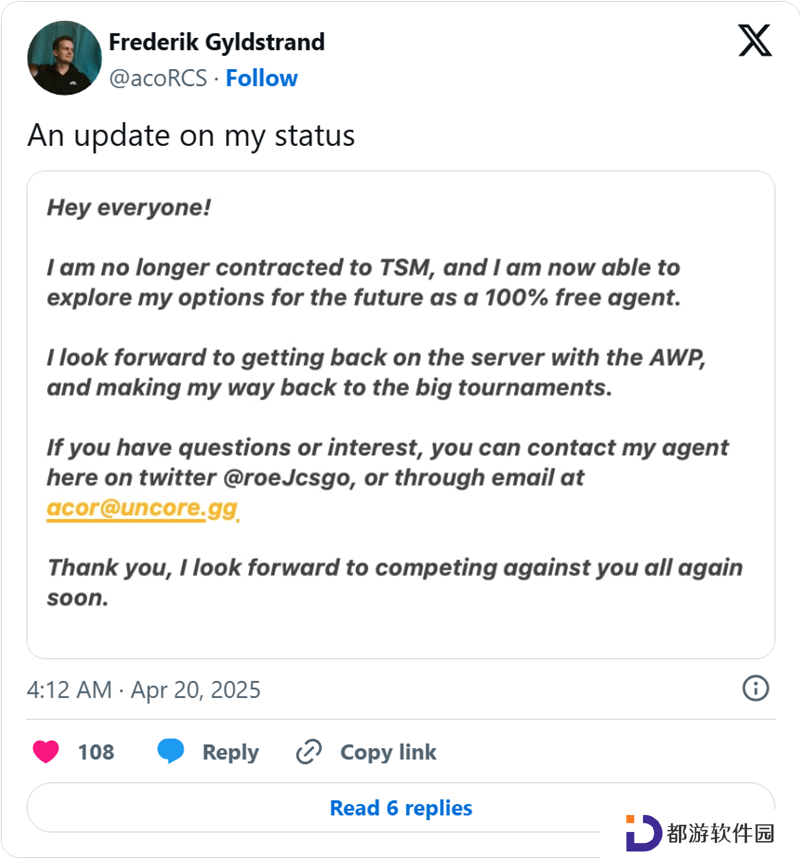Open the embedded 'Hey everyone!' statement image

pyautogui.click(x=401, y=415)
